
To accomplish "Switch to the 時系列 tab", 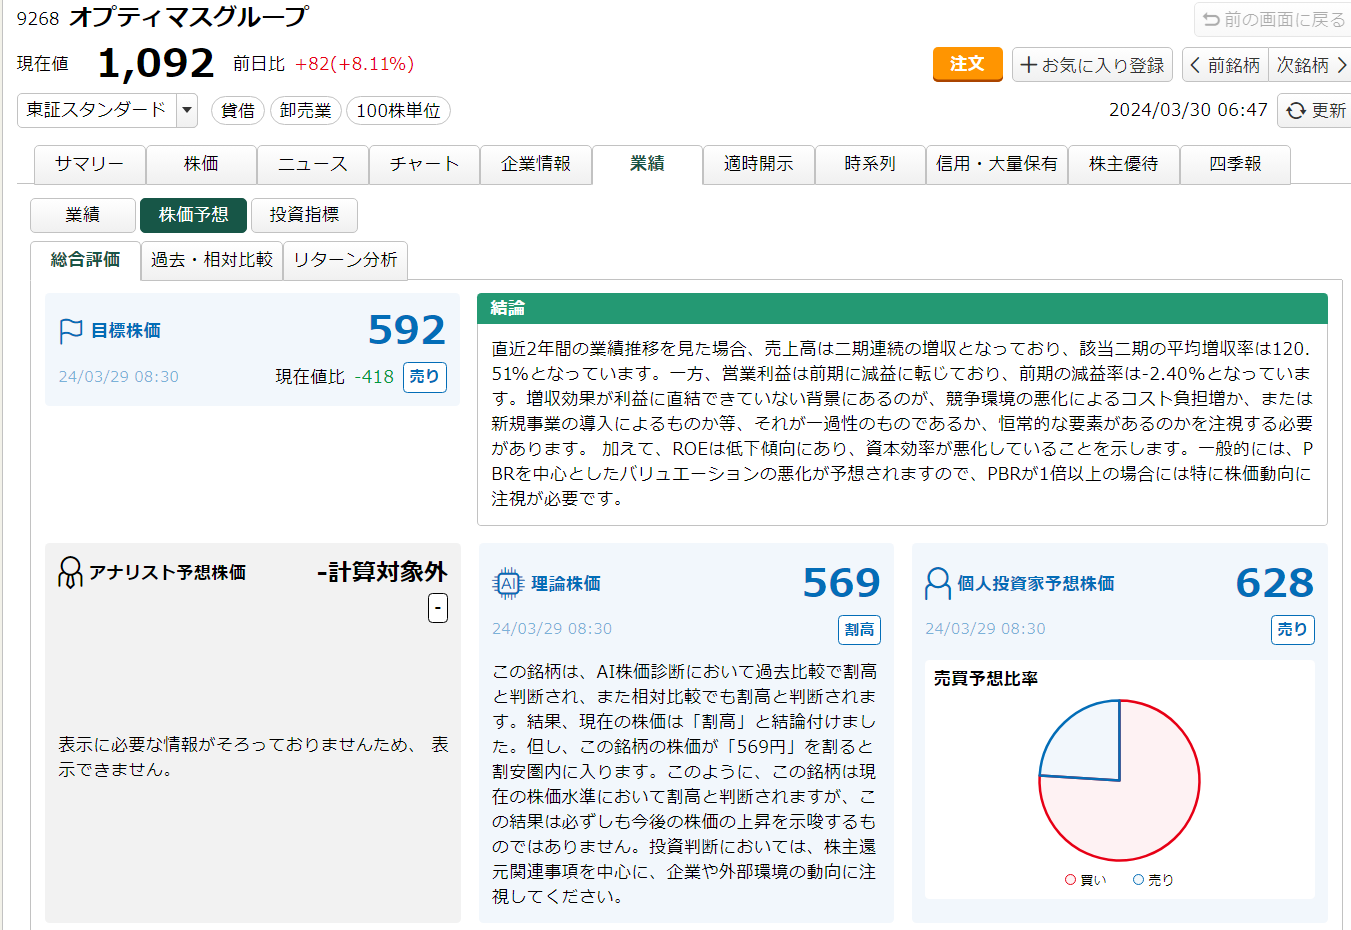I will [870, 165].
